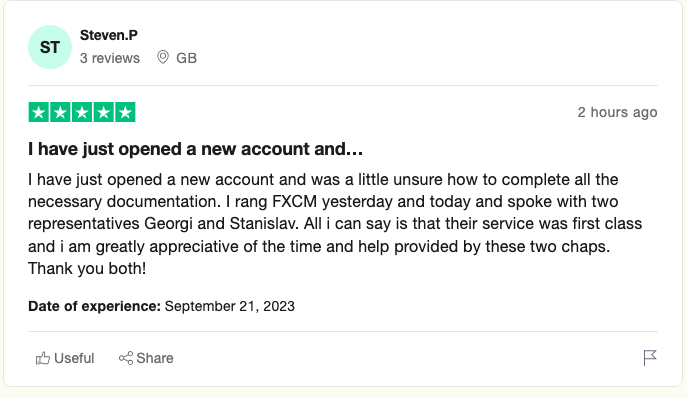Image resolution: width=687 pixels, height=398 pixels.
Task: Click the '3 reviews' count
Action: pos(110,58)
